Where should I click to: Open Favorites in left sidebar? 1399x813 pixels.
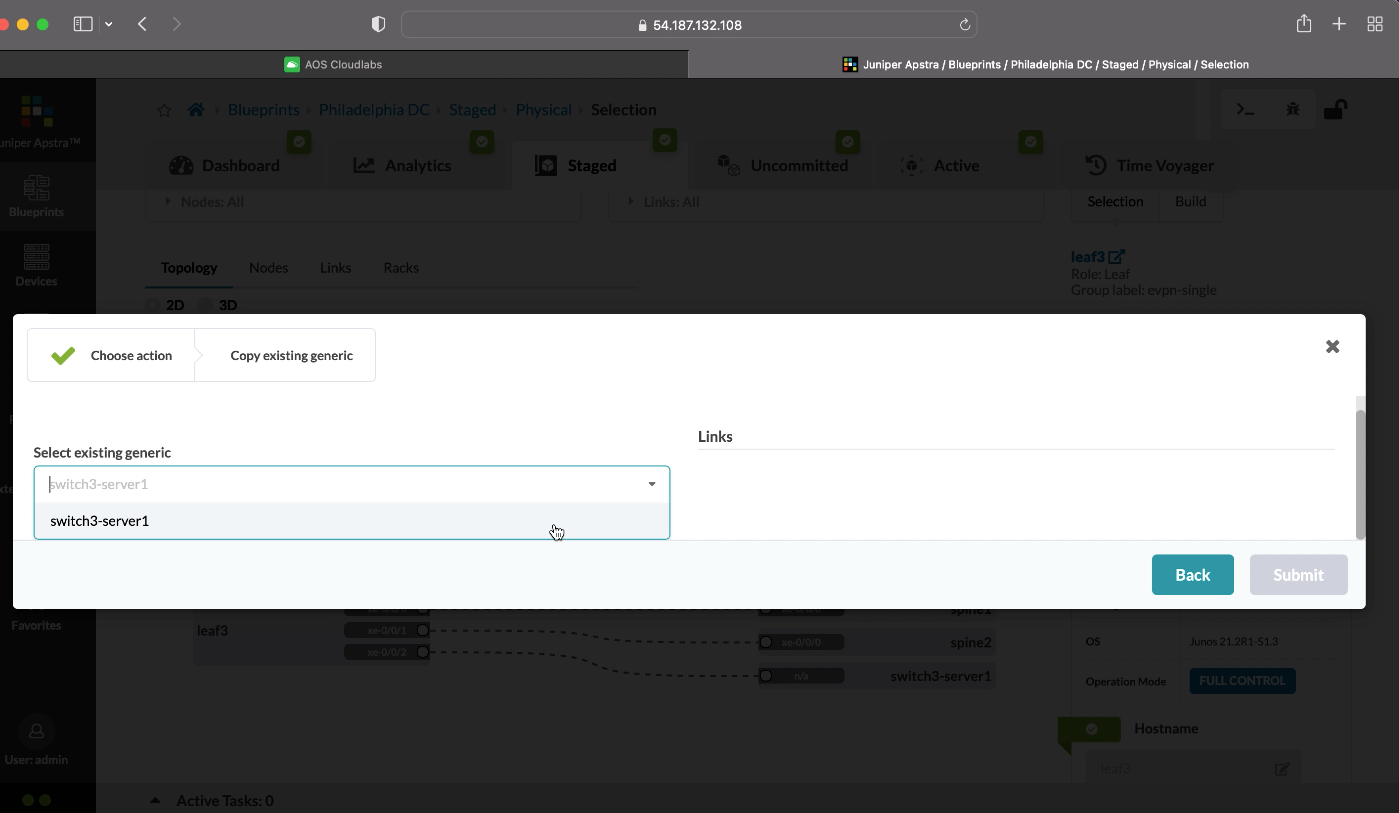click(36, 625)
